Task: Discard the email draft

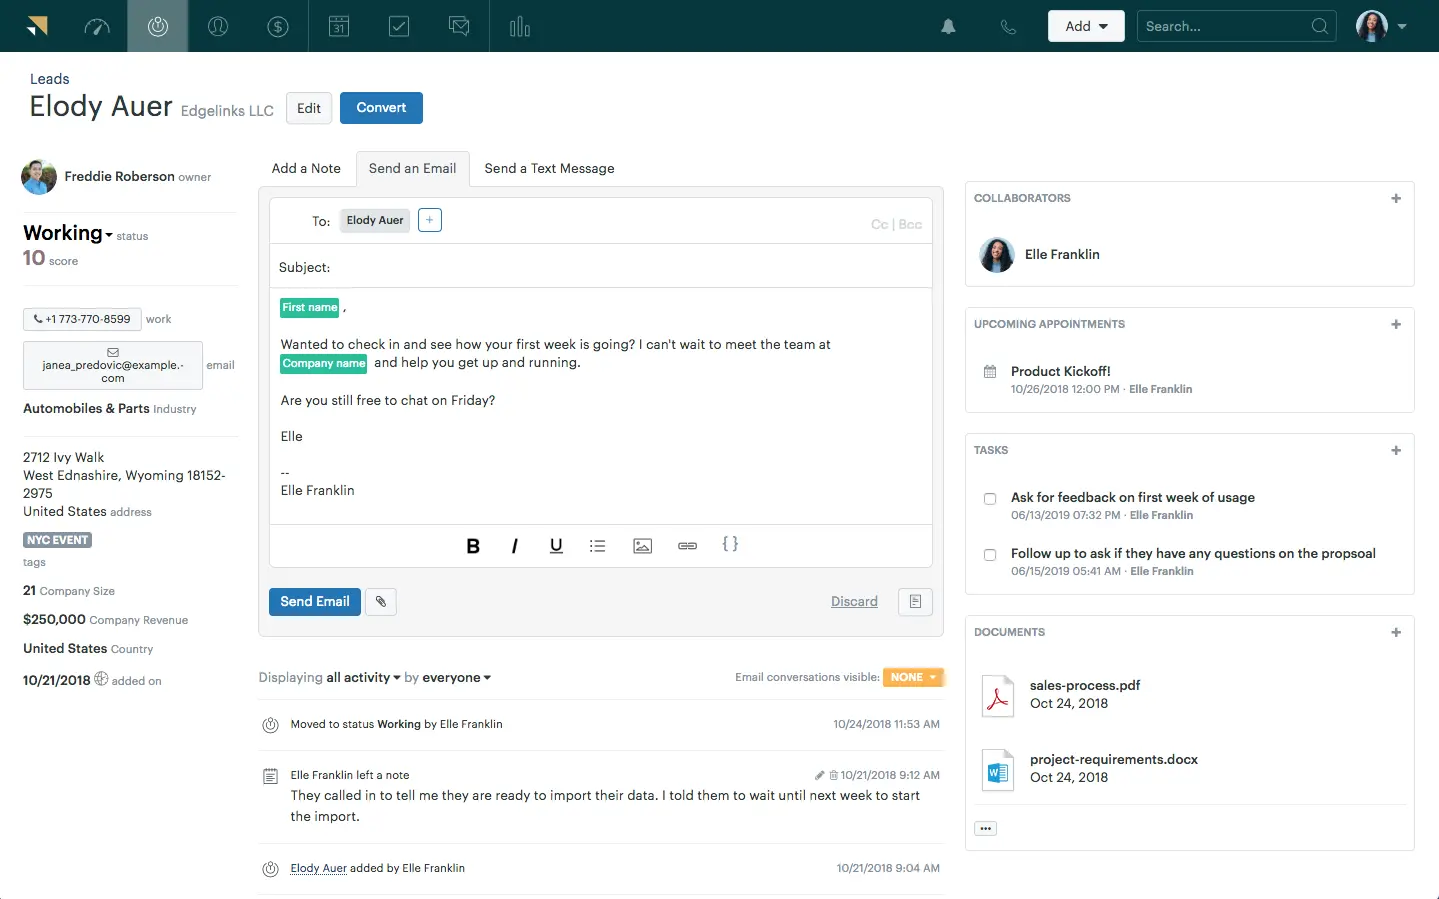Action: 854,601
